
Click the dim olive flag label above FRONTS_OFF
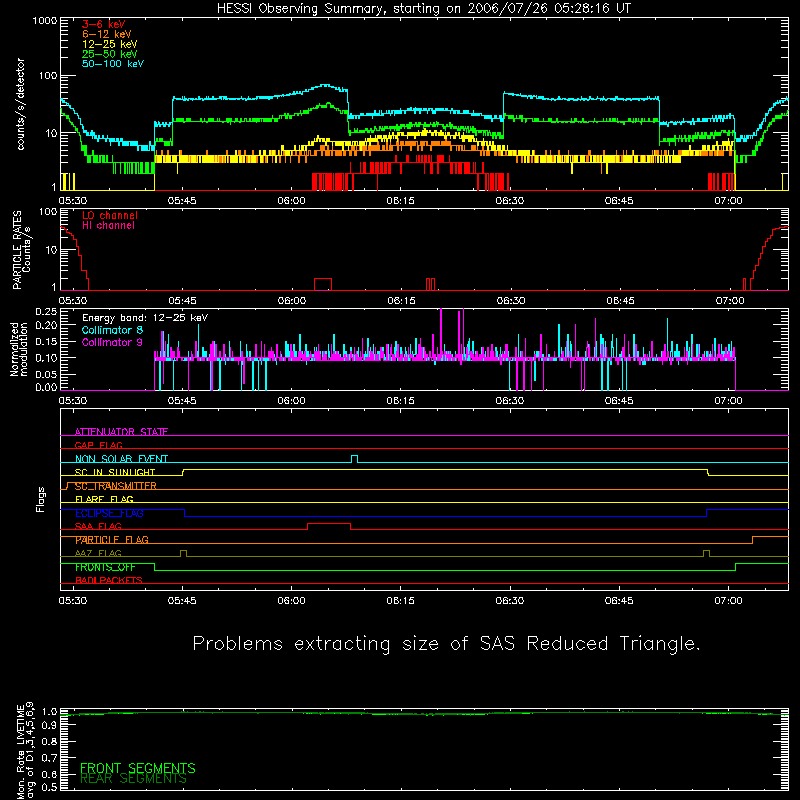click(x=98, y=553)
